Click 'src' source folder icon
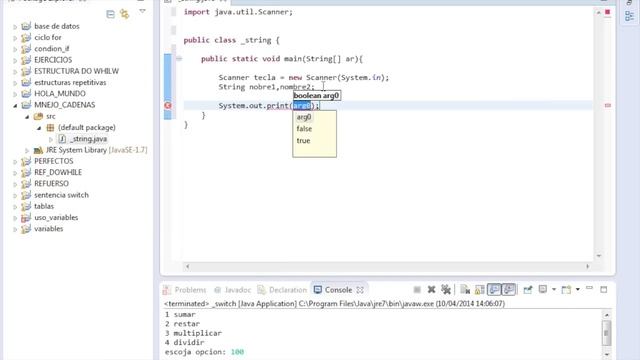The image size is (640, 360). point(38,116)
